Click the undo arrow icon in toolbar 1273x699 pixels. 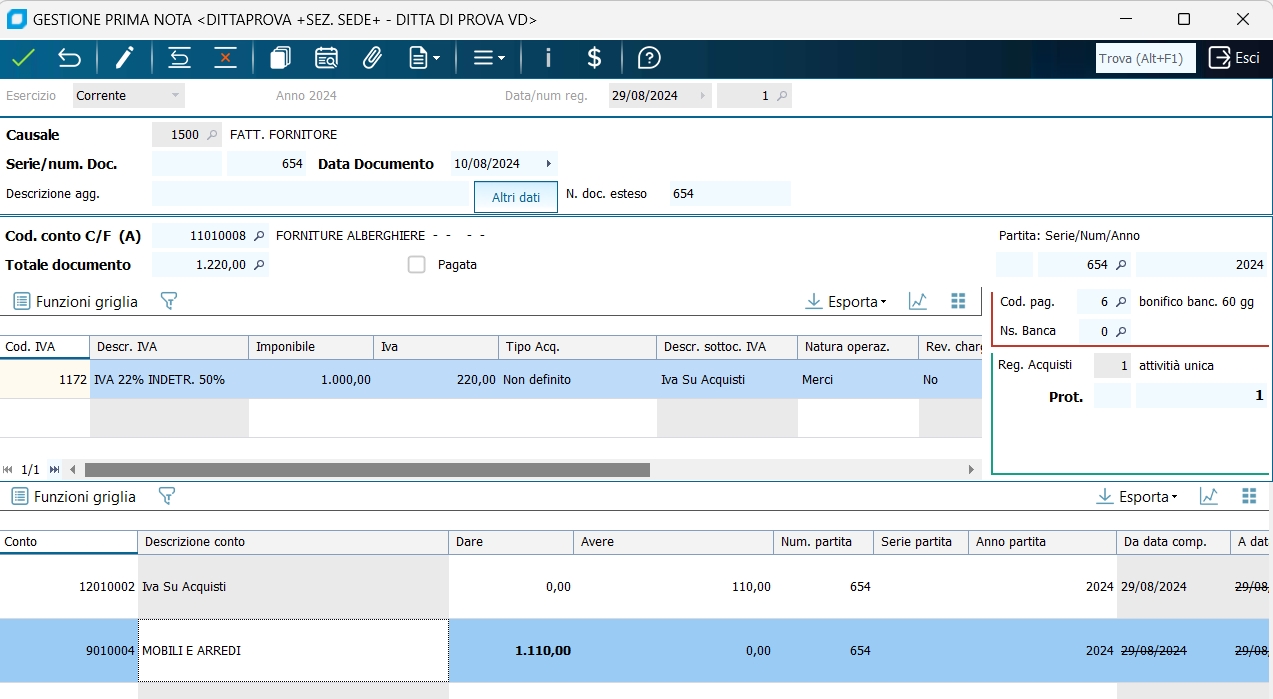pyautogui.click(x=69, y=58)
